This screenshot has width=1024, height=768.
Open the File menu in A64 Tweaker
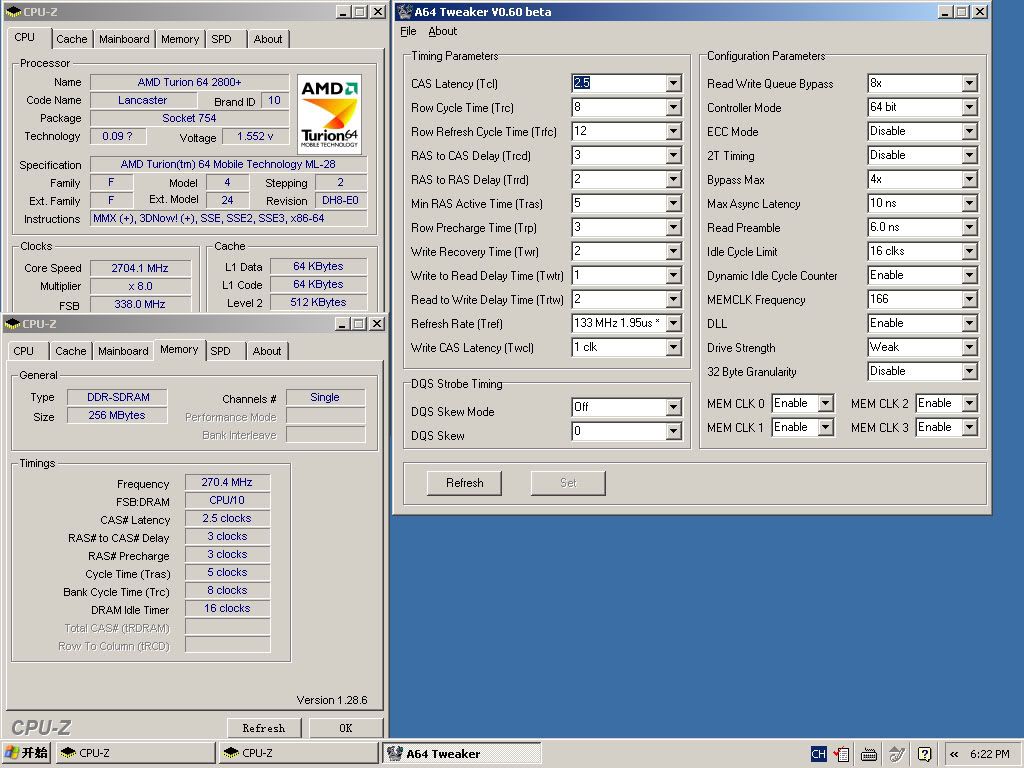click(408, 31)
